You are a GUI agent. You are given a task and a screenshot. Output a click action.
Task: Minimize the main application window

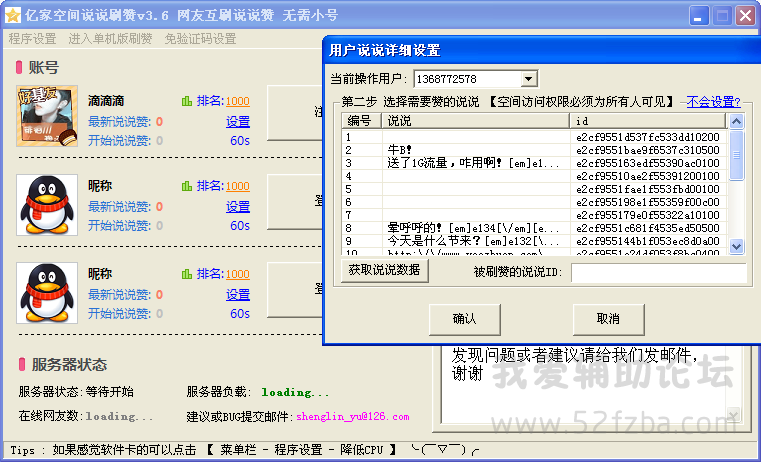coord(699,16)
